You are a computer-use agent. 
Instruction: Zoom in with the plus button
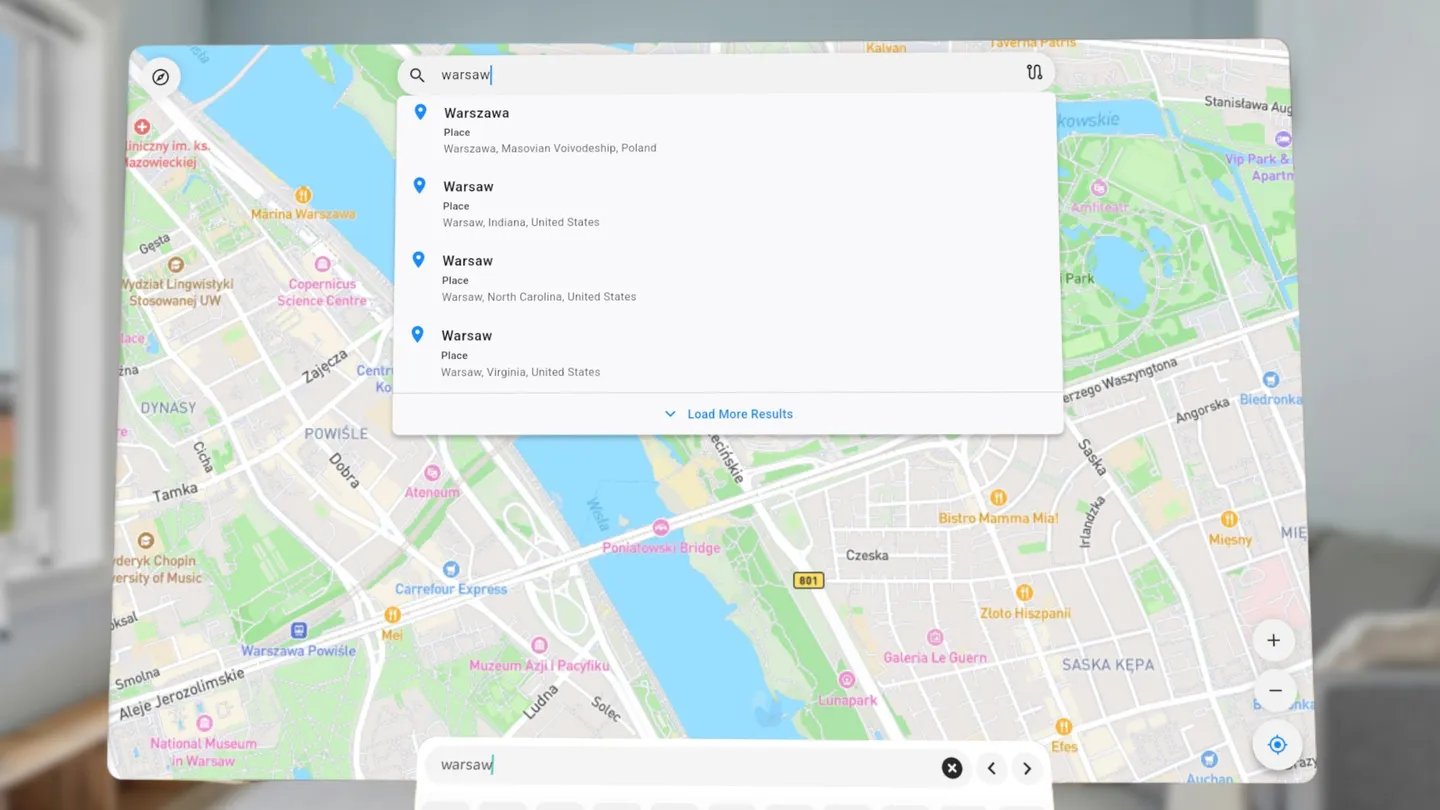(x=1273, y=641)
